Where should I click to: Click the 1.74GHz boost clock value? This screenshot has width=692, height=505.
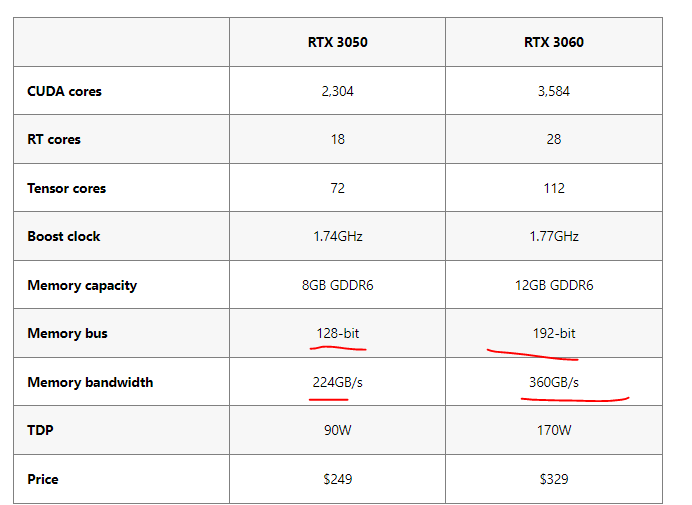click(338, 237)
